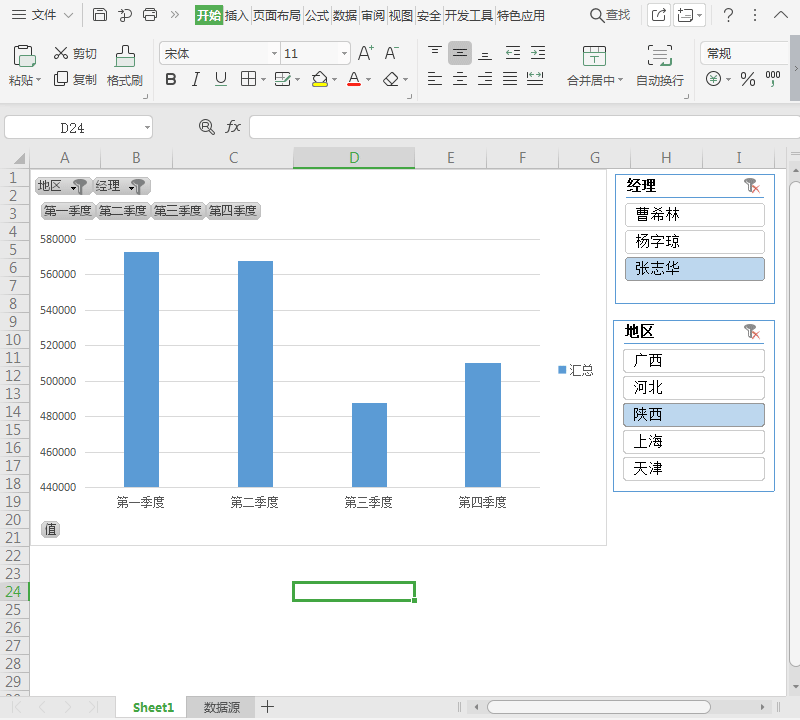Expand the paste options arrow
The width and height of the screenshot is (800, 720).
(38, 80)
